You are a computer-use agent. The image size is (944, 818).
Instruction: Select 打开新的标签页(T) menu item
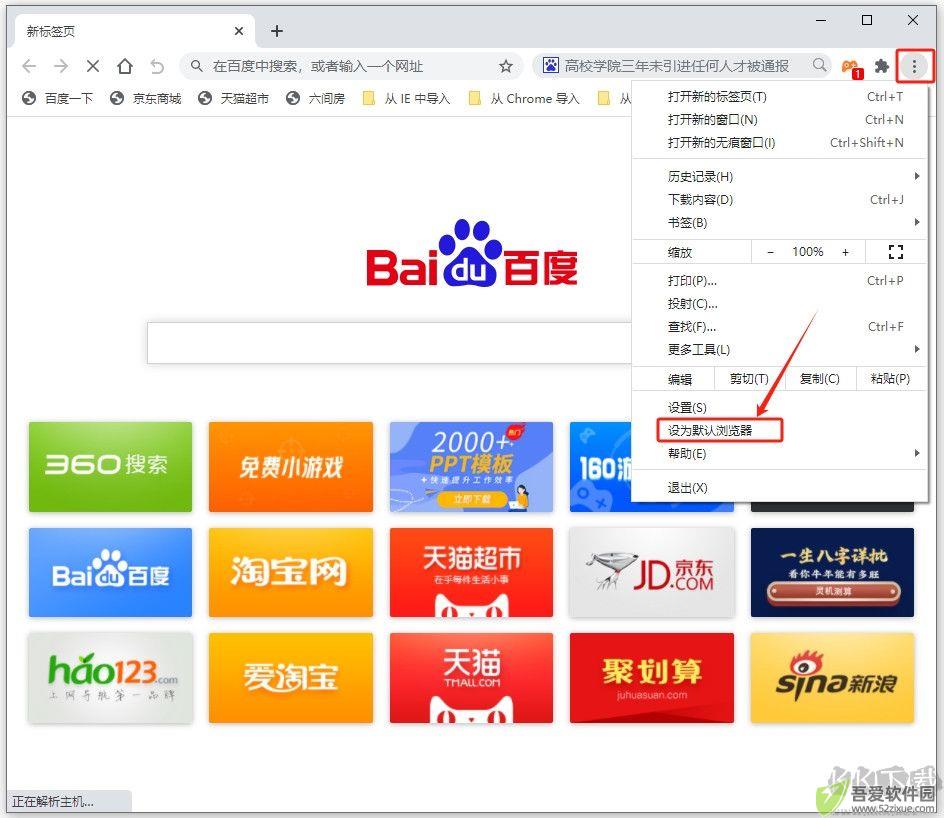click(x=780, y=96)
